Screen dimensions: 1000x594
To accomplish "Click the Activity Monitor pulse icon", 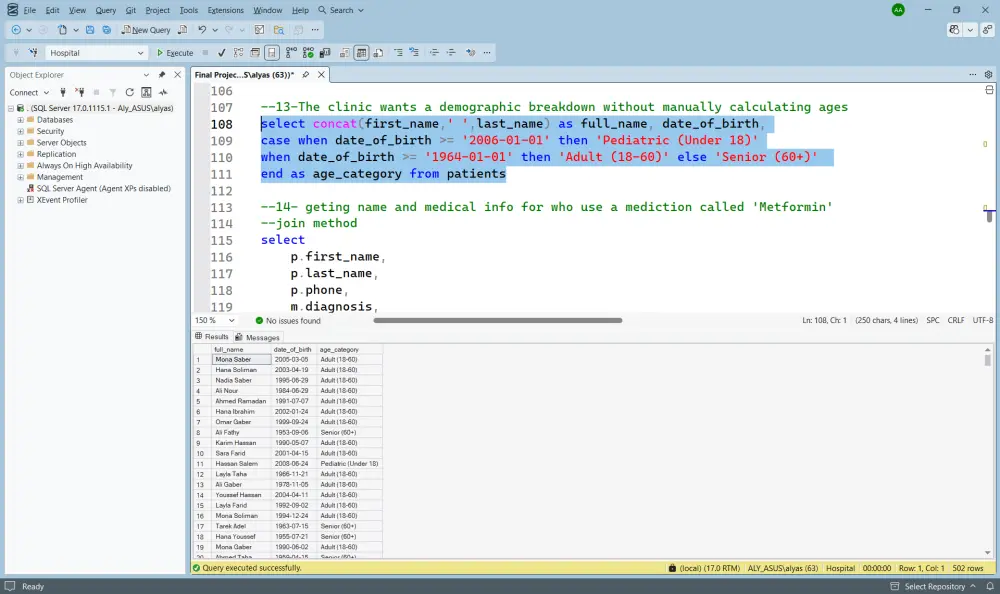I will (x=163, y=93).
